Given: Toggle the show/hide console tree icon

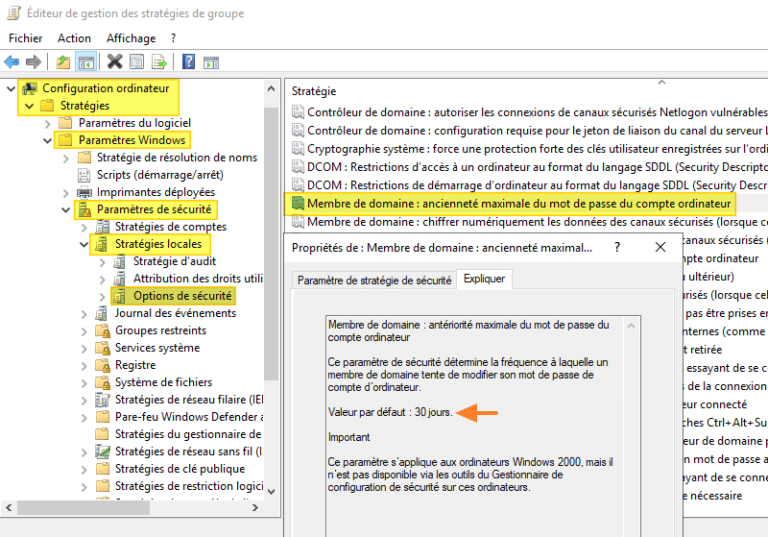Looking at the screenshot, I should 86,62.
